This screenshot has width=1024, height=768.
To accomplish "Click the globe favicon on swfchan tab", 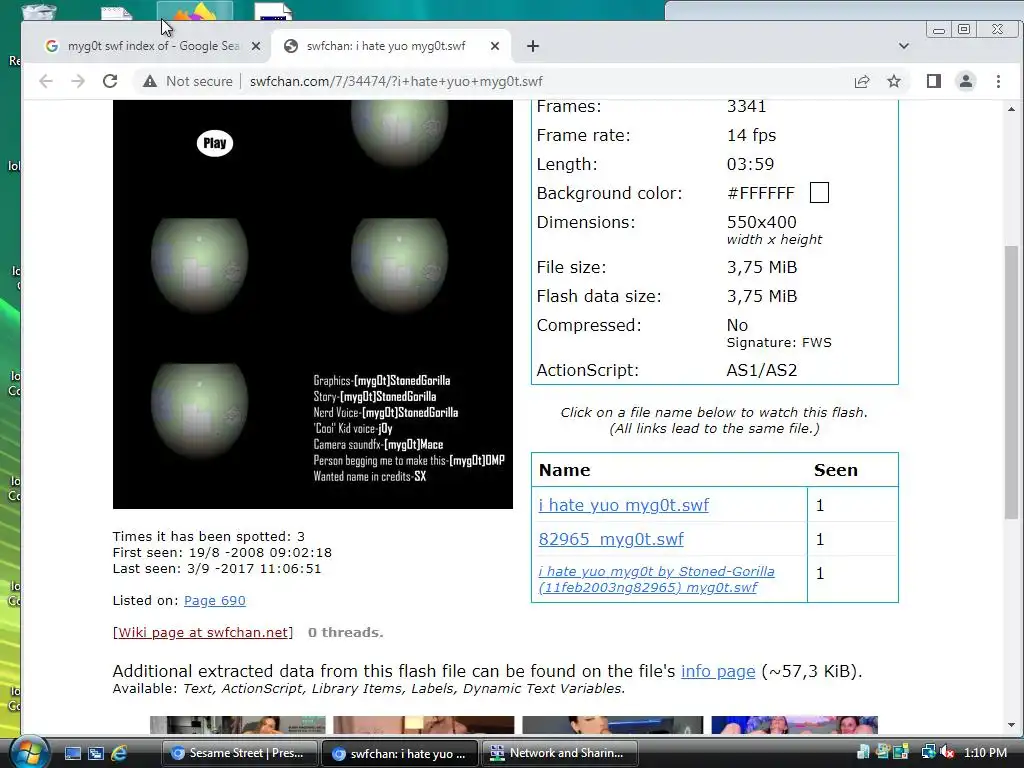I will [291, 46].
